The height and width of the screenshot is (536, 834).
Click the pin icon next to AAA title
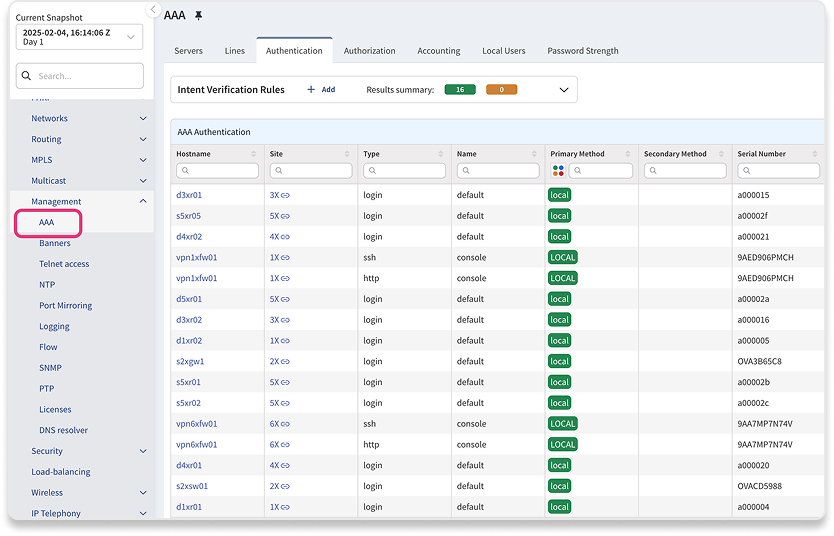[198, 16]
